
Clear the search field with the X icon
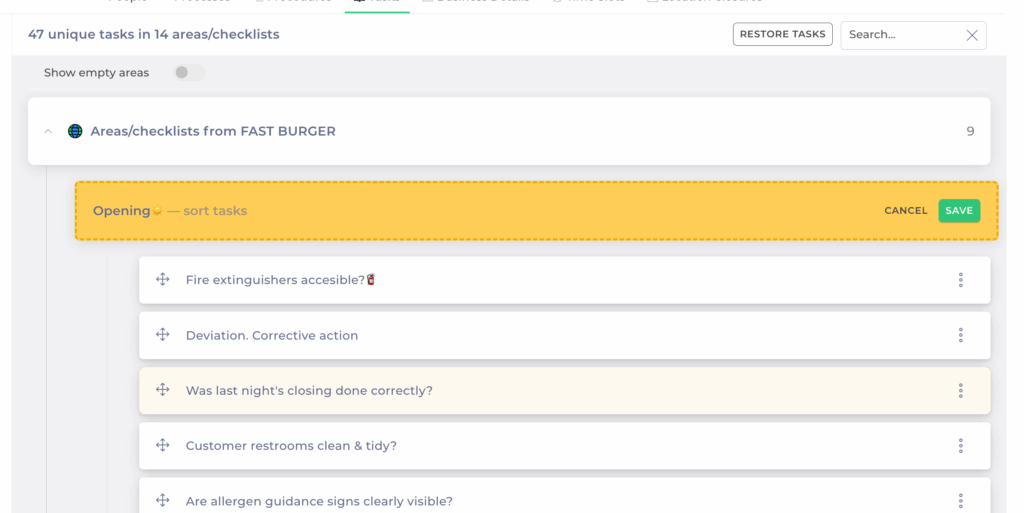tap(971, 35)
